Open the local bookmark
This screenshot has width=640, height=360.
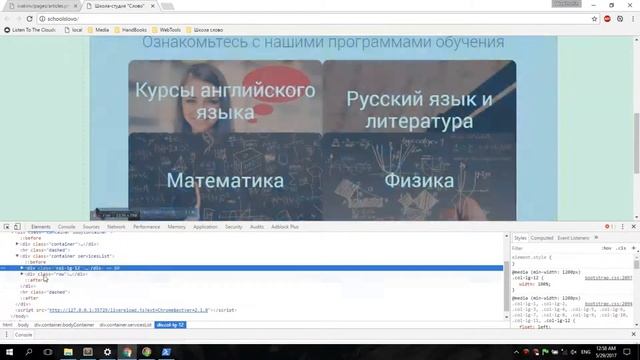73,30
